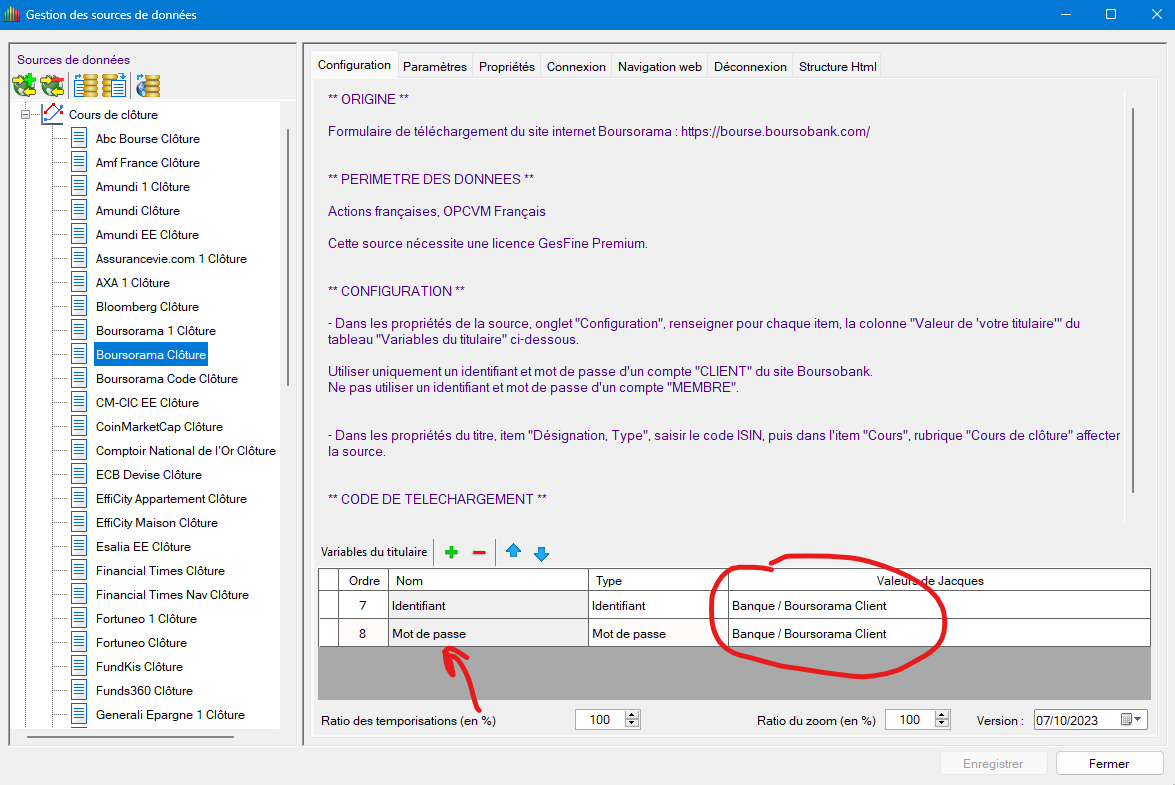Increase the Ratio des temporisations value

[631, 716]
